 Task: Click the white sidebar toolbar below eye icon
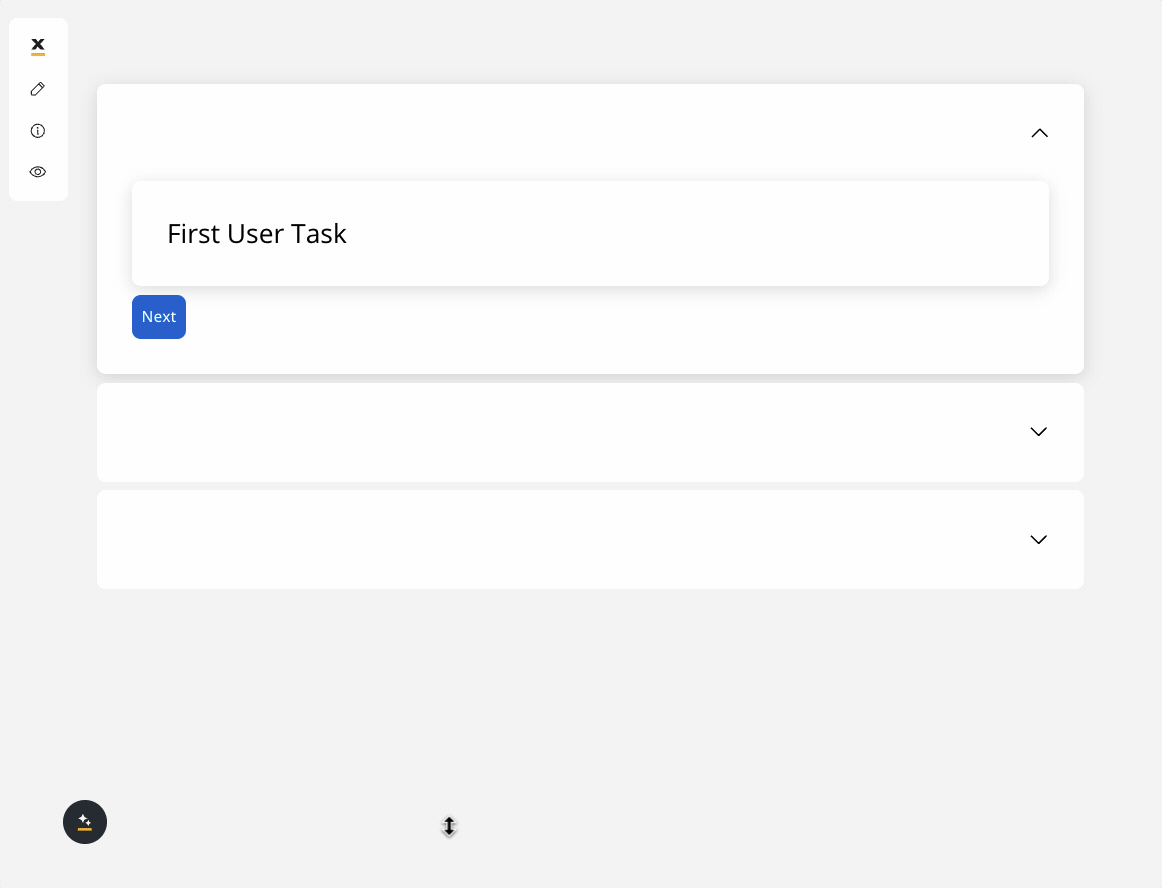click(x=38, y=190)
